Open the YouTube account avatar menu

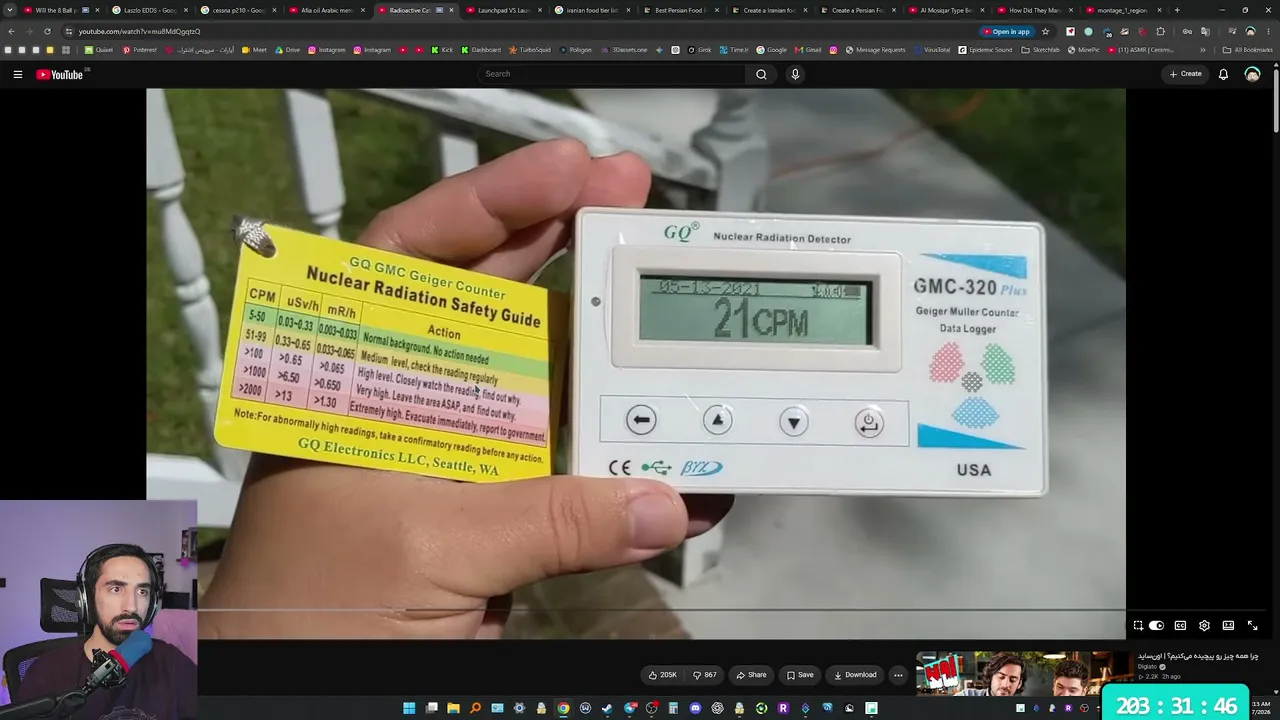[1252, 74]
